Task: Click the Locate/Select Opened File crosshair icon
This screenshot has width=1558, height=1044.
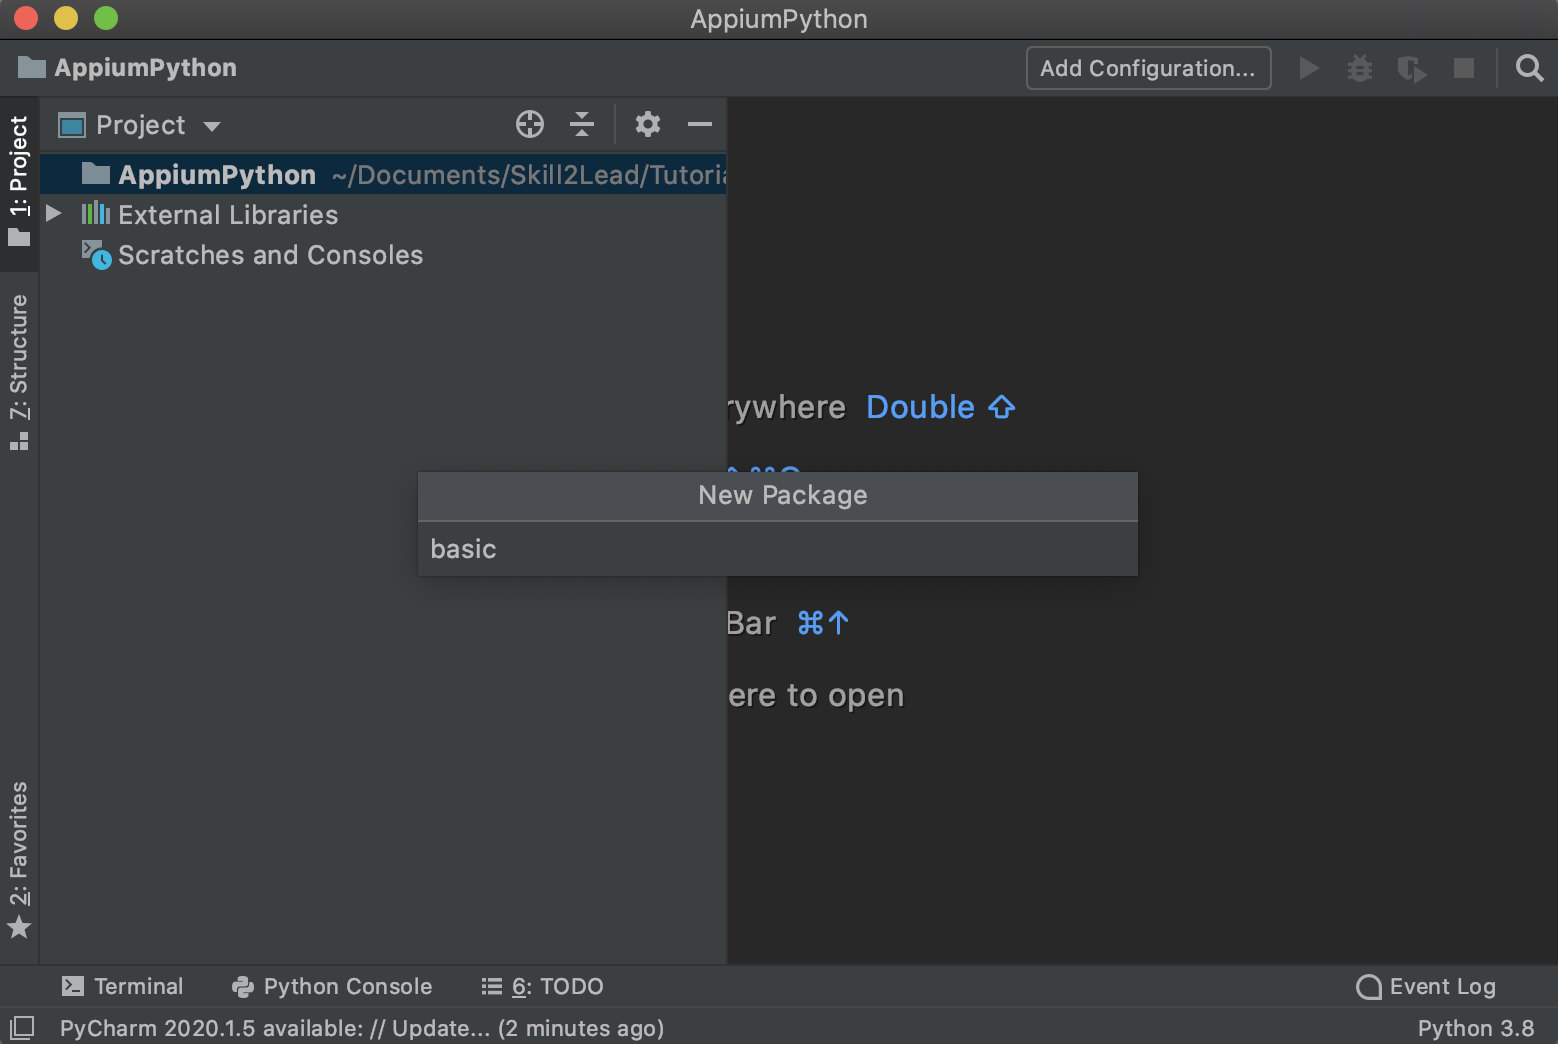Action: 530,124
